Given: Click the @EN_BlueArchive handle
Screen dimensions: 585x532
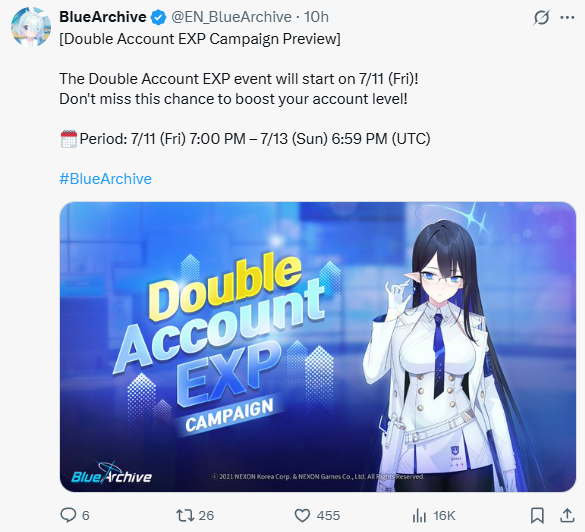Looking at the screenshot, I should click(231, 17).
